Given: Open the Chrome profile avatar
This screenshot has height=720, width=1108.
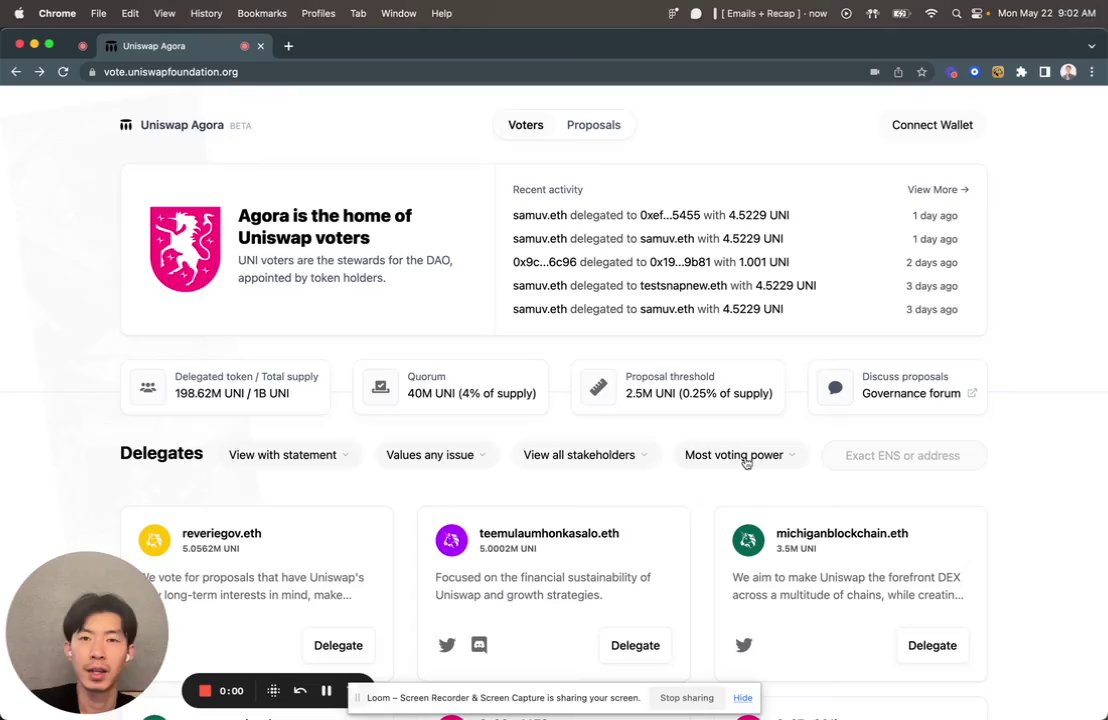Looking at the screenshot, I should [1068, 72].
